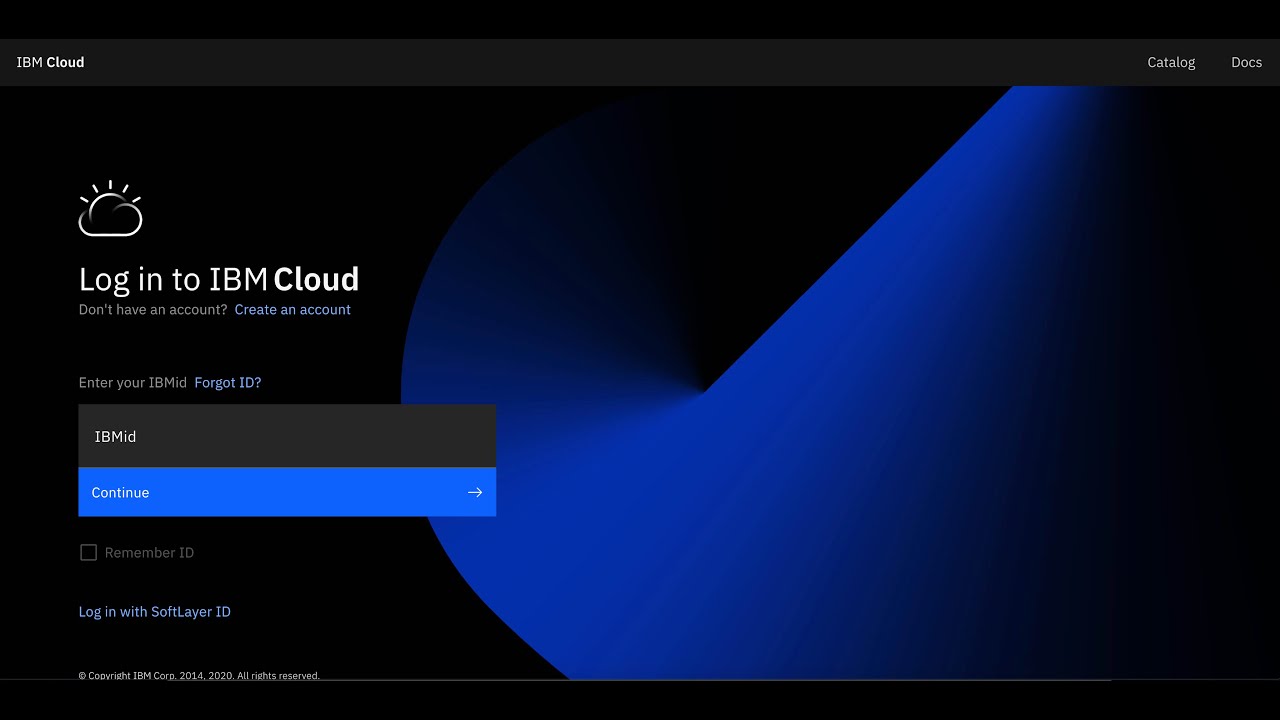
Task: Open the Catalog menu item
Action: point(1171,62)
